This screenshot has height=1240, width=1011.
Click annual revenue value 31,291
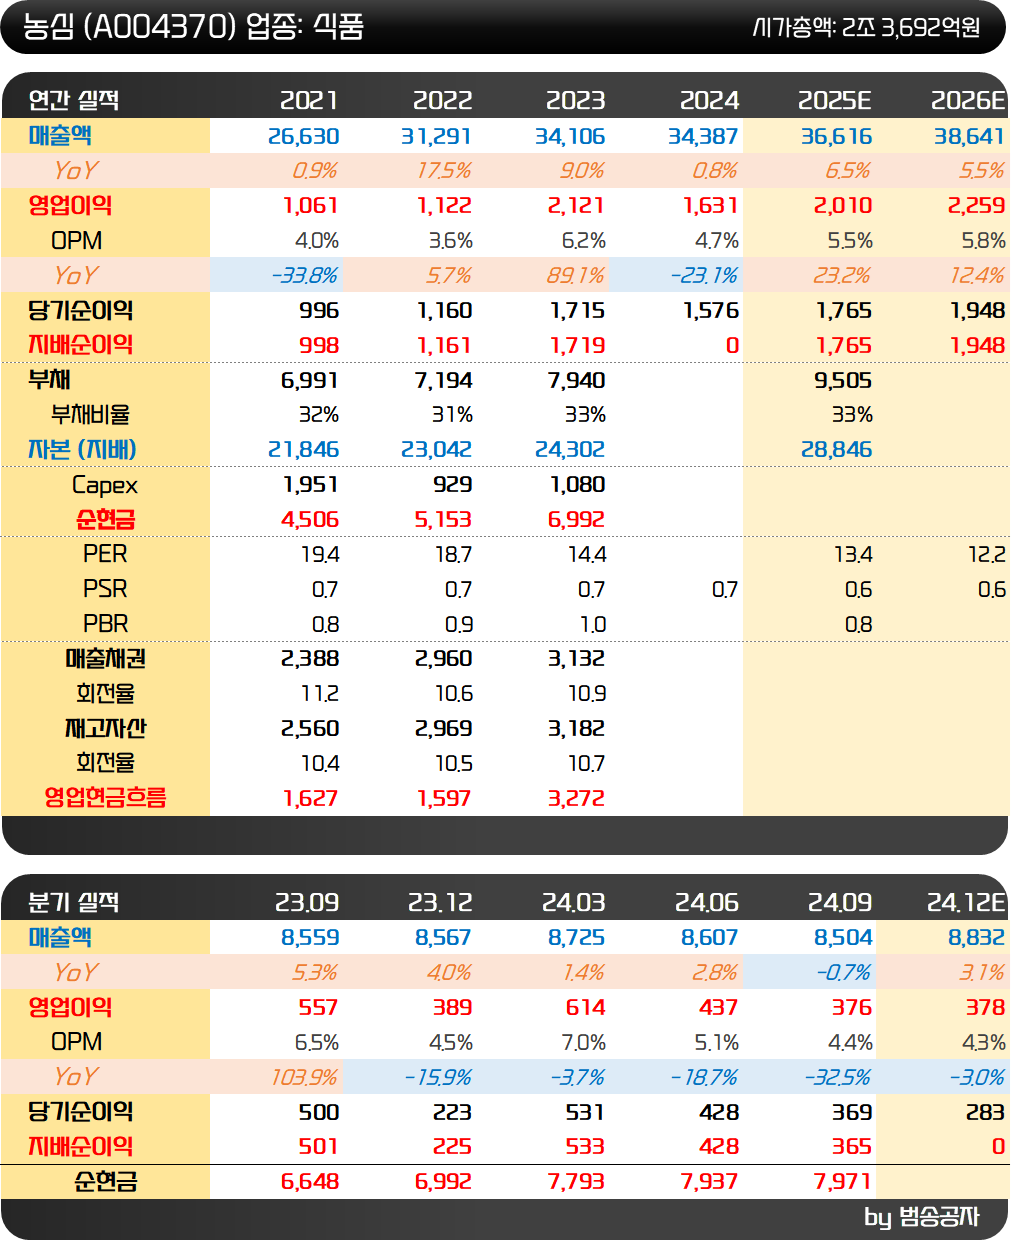point(436,136)
